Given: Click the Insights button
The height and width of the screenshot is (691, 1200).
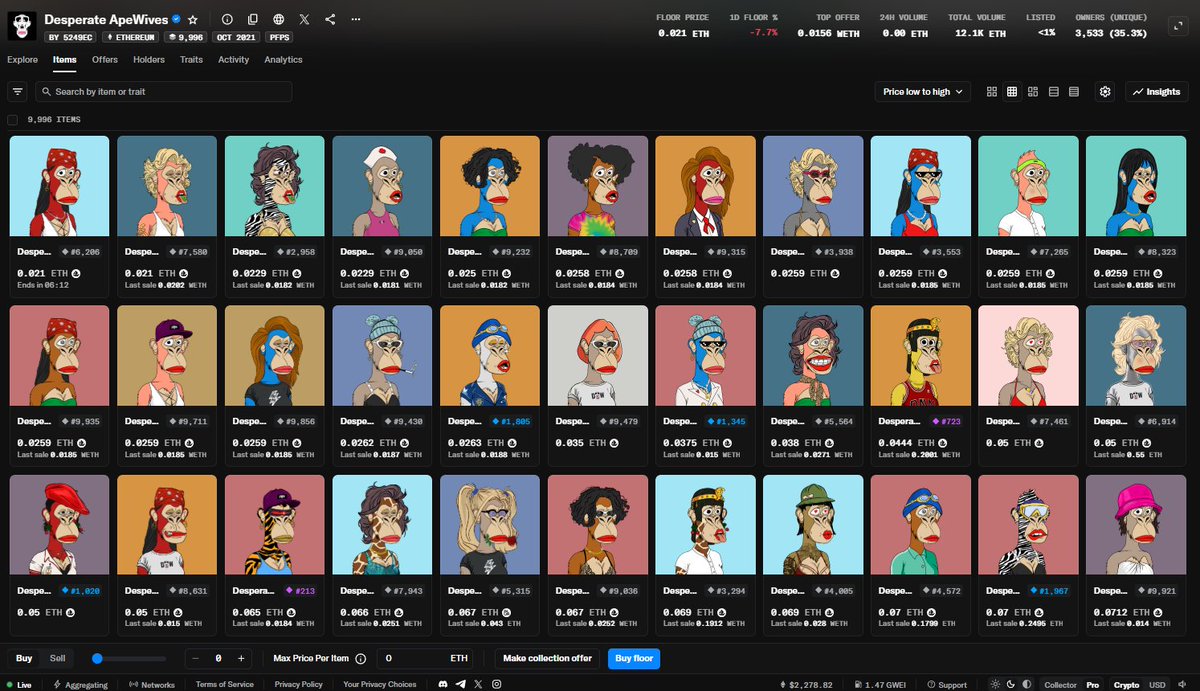Looking at the screenshot, I should click(x=1156, y=91).
